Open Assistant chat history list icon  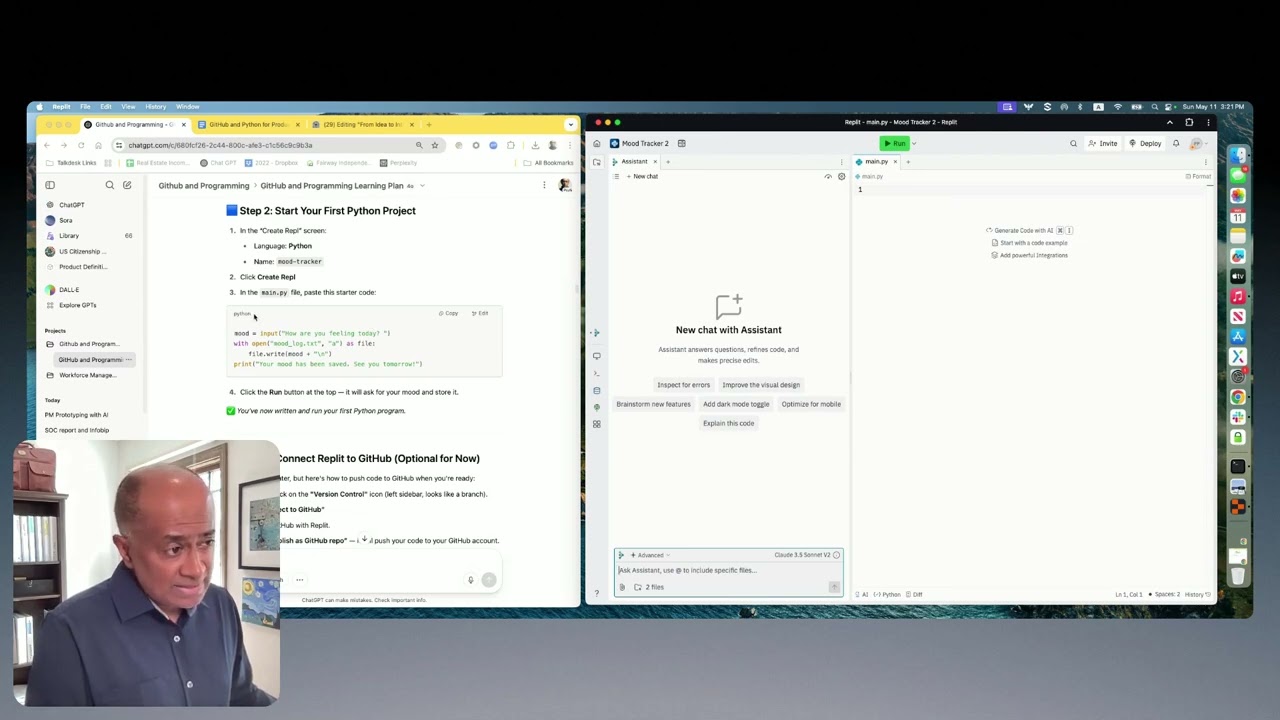616,176
